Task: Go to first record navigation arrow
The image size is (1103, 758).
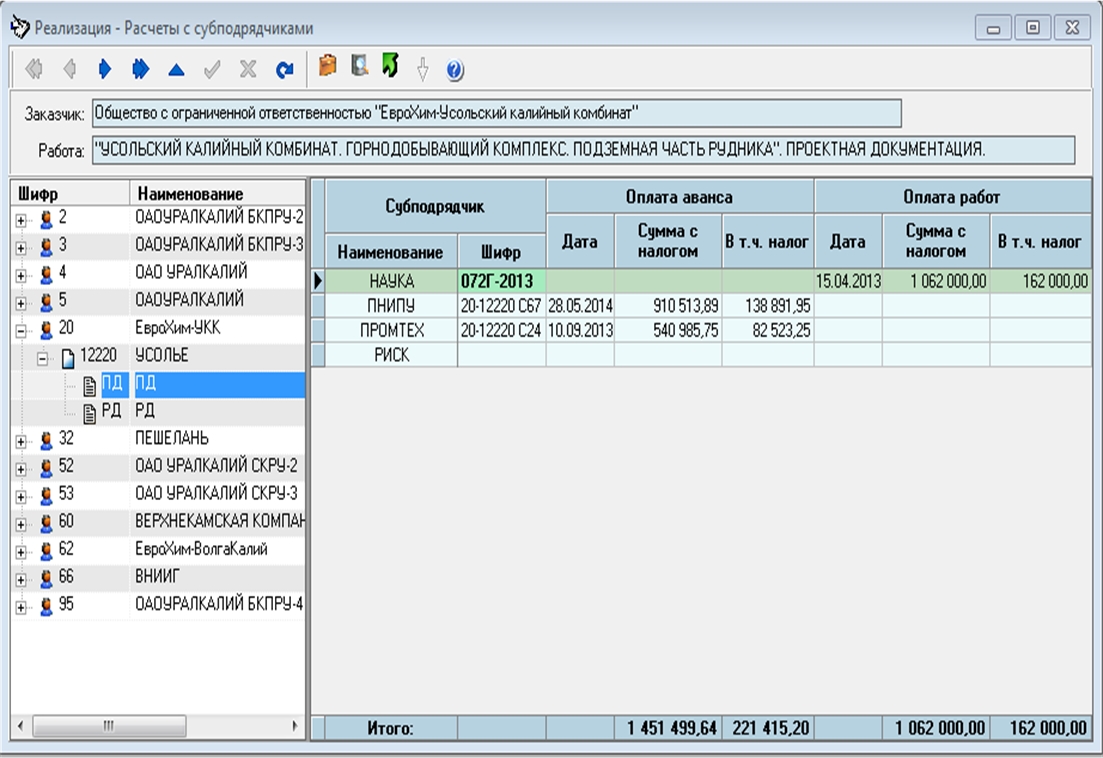Action: [x=33, y=69]
